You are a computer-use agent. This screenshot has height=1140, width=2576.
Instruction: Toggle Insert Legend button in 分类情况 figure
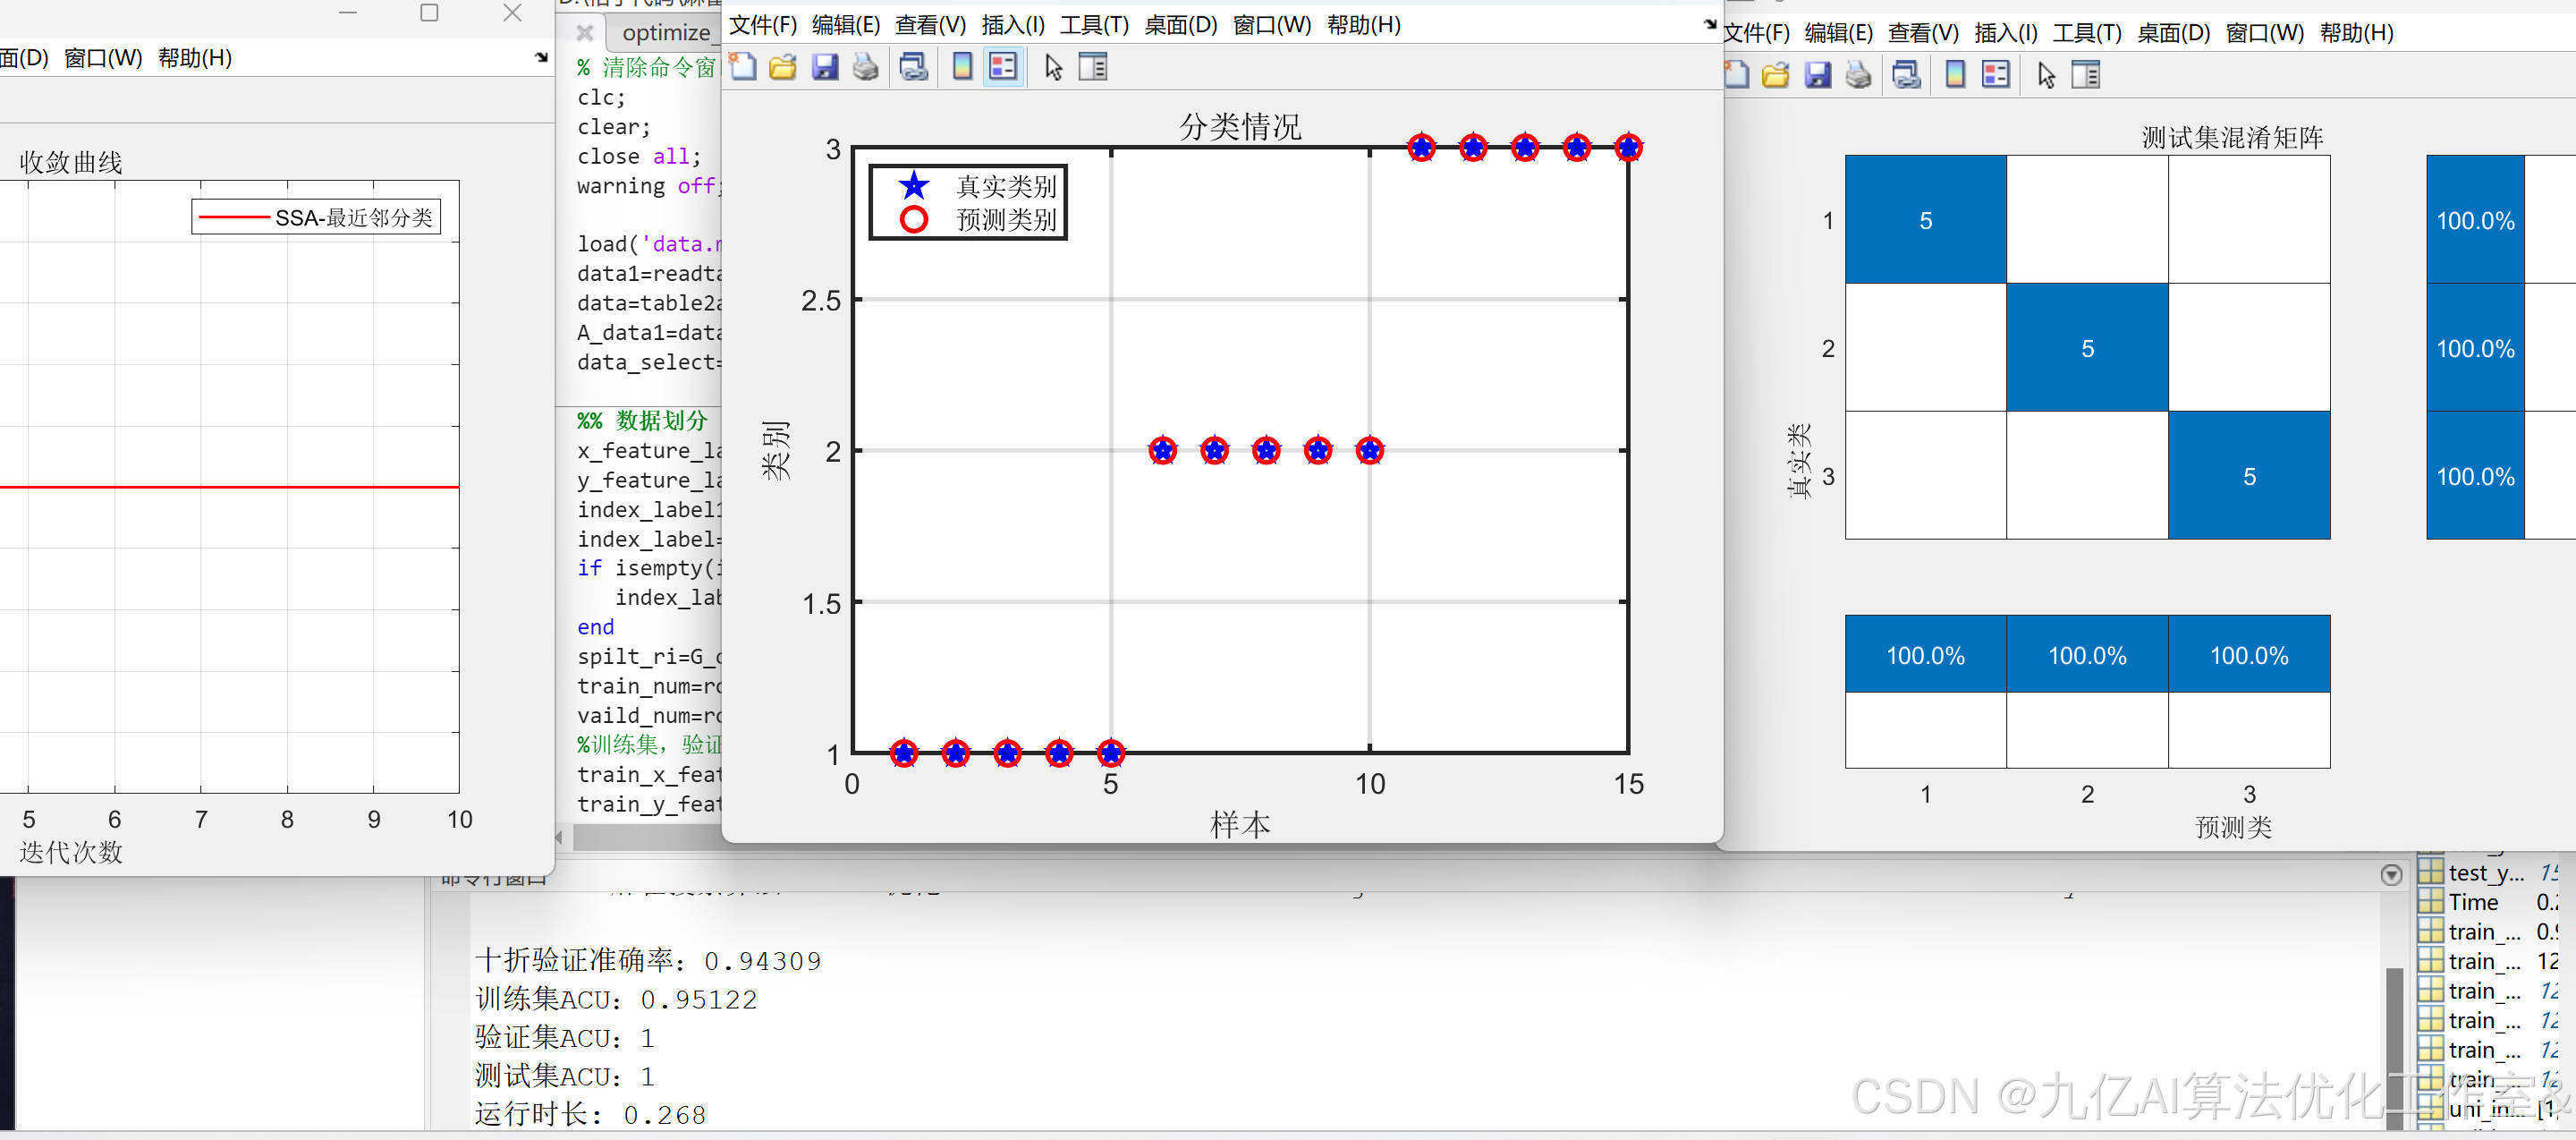[x=1003, y=67]
